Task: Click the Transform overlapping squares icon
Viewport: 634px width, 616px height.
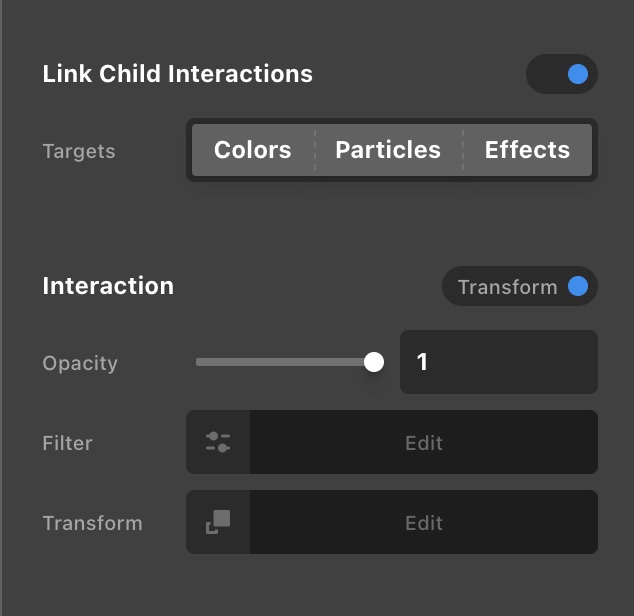Action: click(218, 522)
